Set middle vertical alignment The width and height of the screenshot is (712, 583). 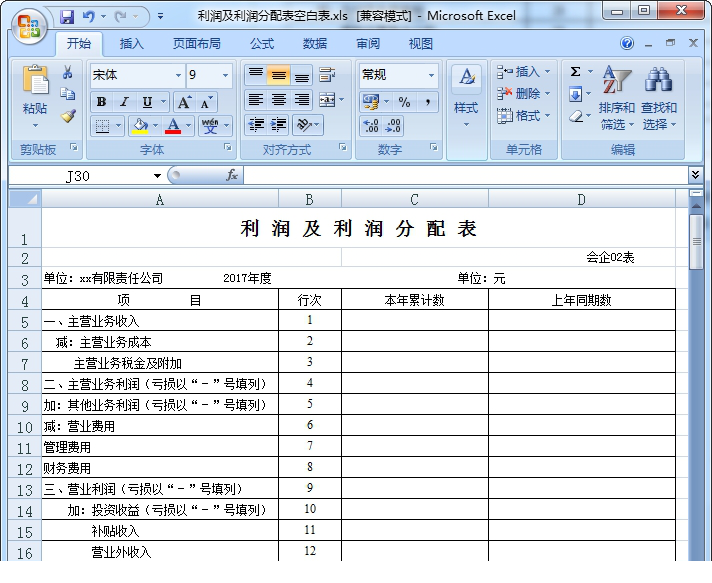(278, 75)
